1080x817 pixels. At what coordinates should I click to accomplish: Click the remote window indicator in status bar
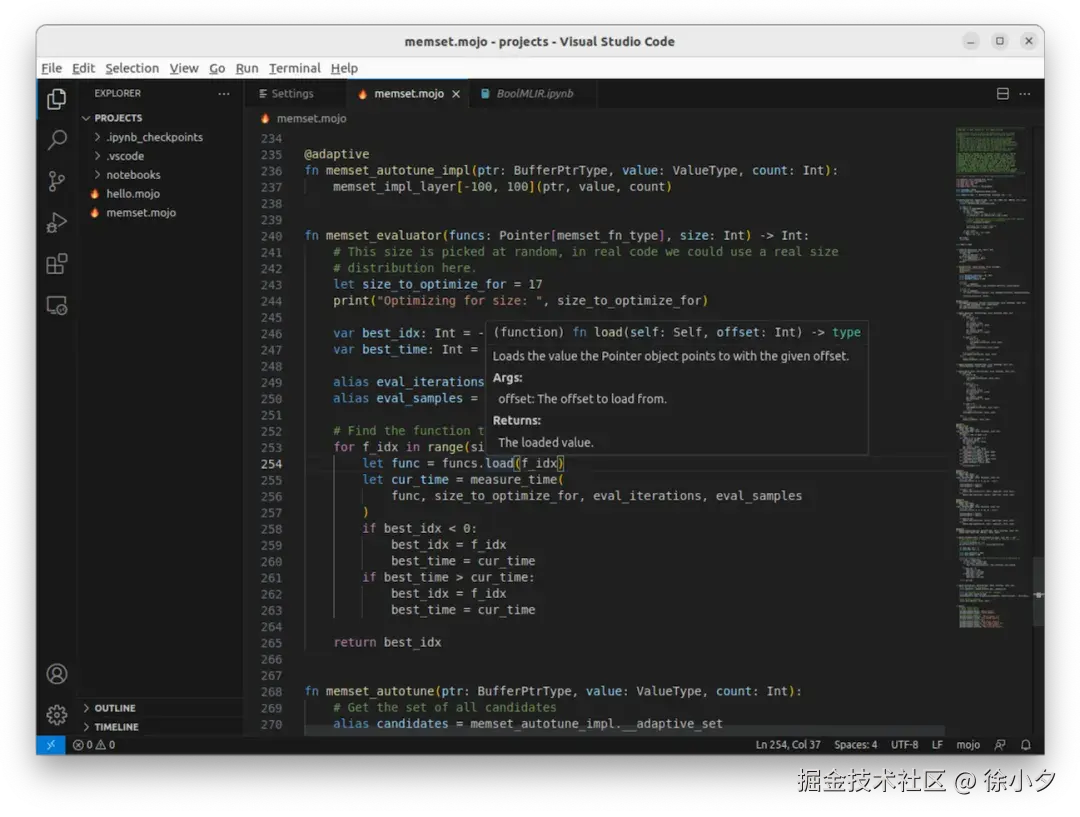51,745
